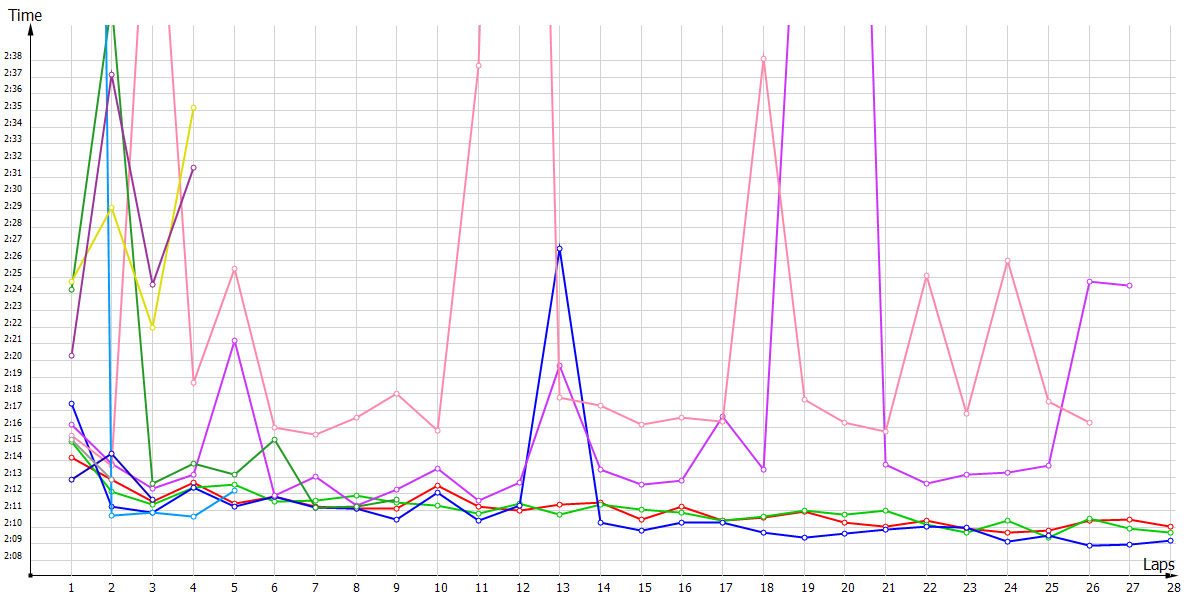
Task: Click the pink peak data point at lap 18
Action: 763,58
